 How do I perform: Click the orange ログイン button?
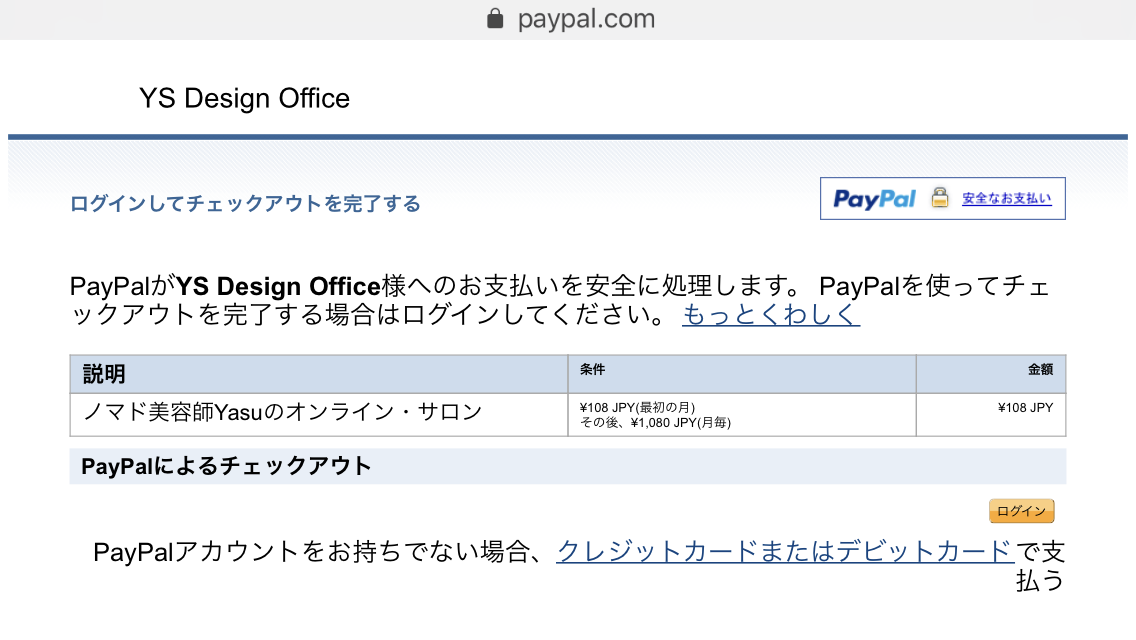point(1022,511)
